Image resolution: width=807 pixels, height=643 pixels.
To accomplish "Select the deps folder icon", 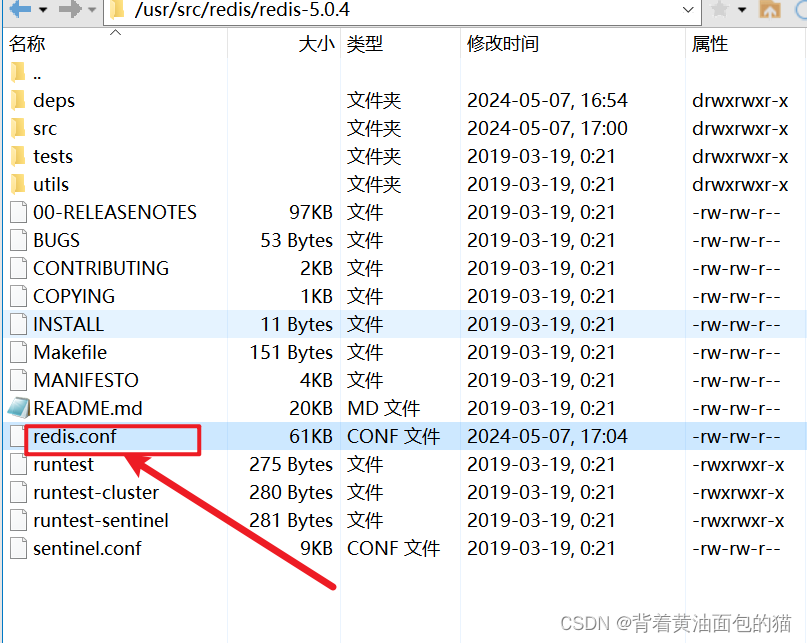I will tap(18, 100).
